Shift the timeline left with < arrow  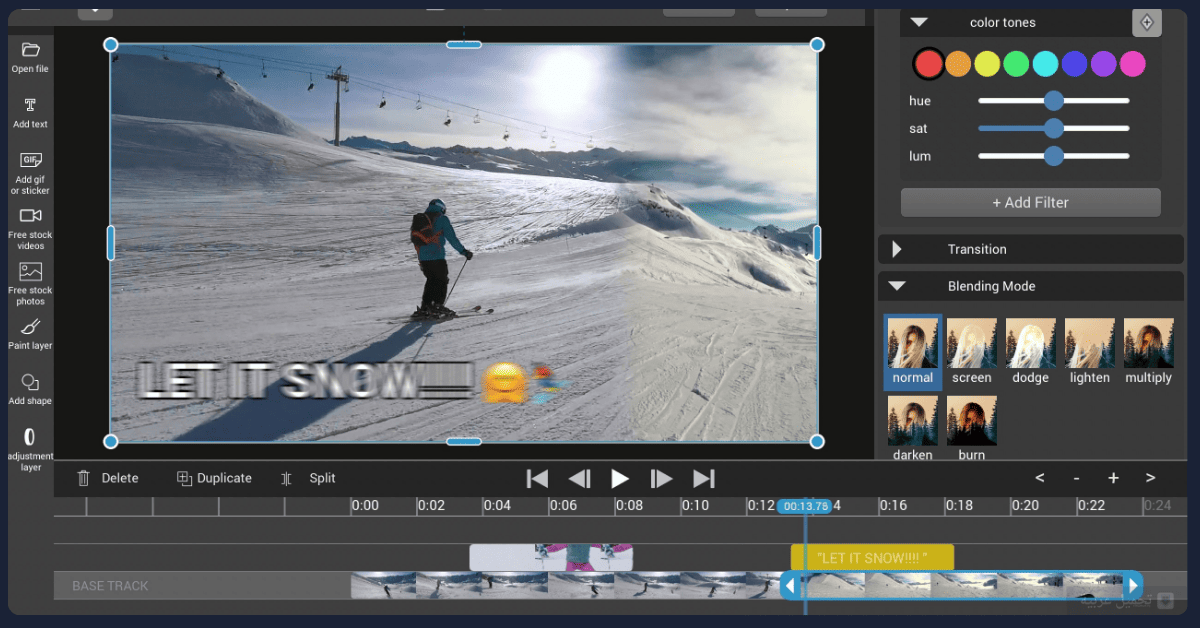point(1040,478)
